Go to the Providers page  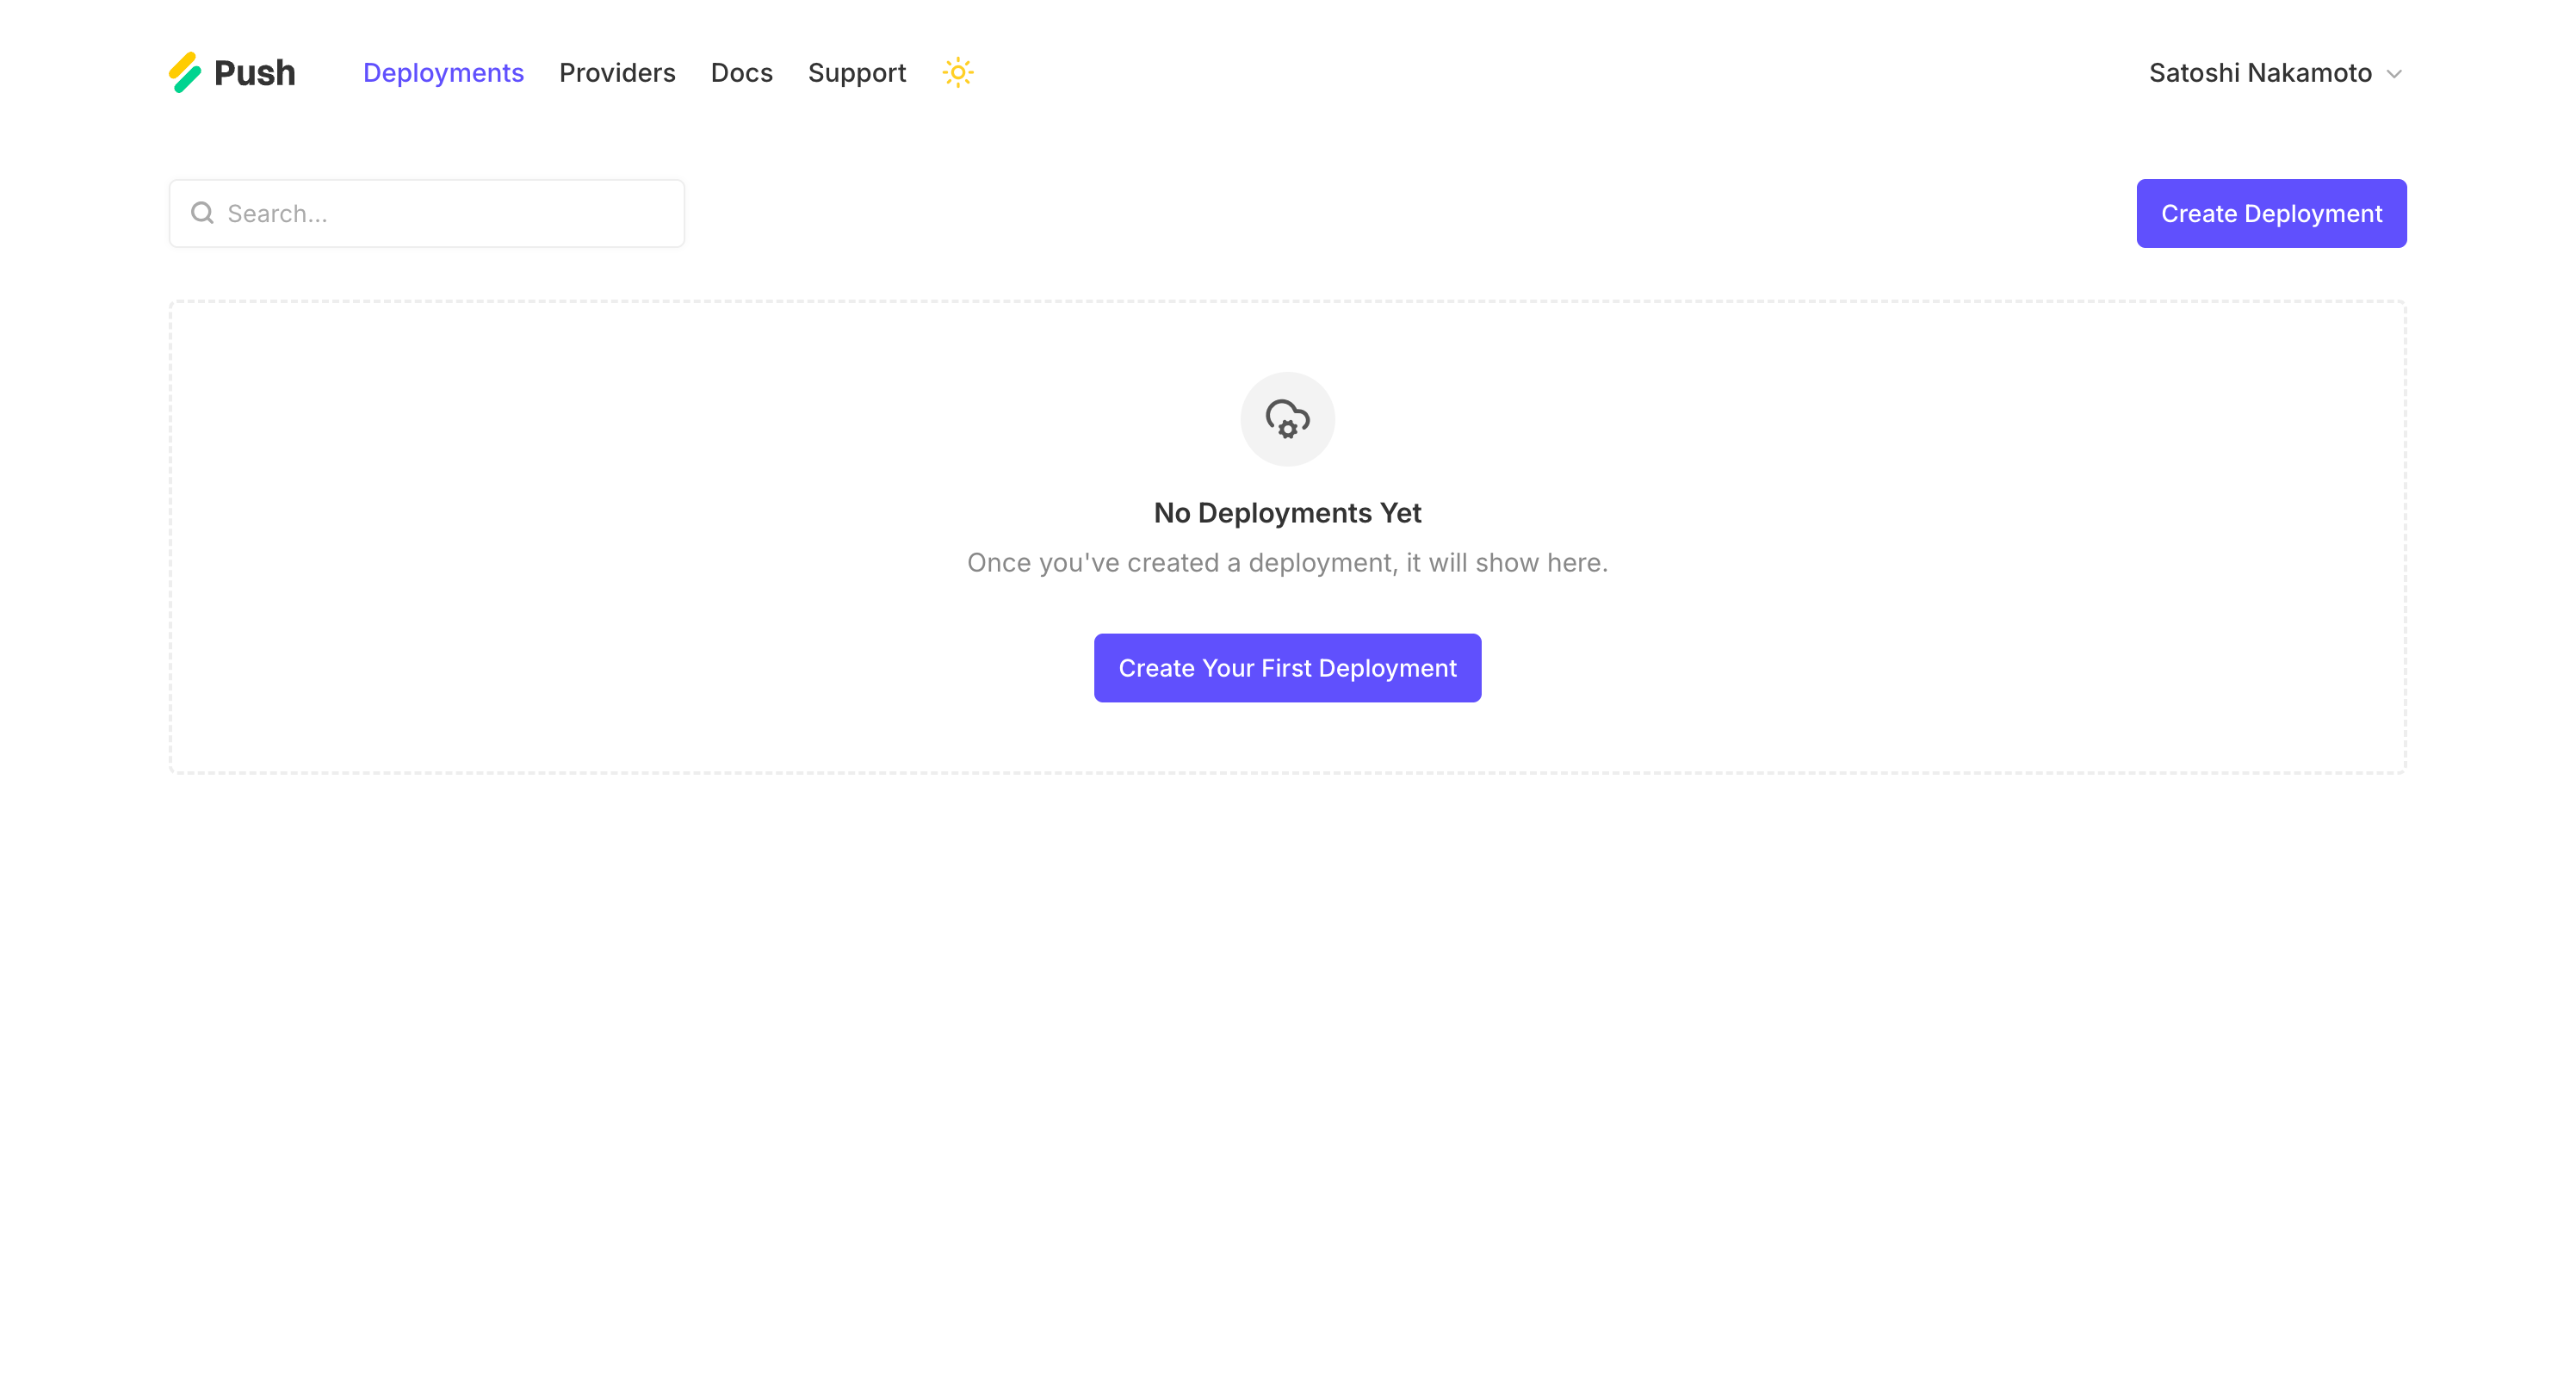pyautogui.click(x=617, y=73)
